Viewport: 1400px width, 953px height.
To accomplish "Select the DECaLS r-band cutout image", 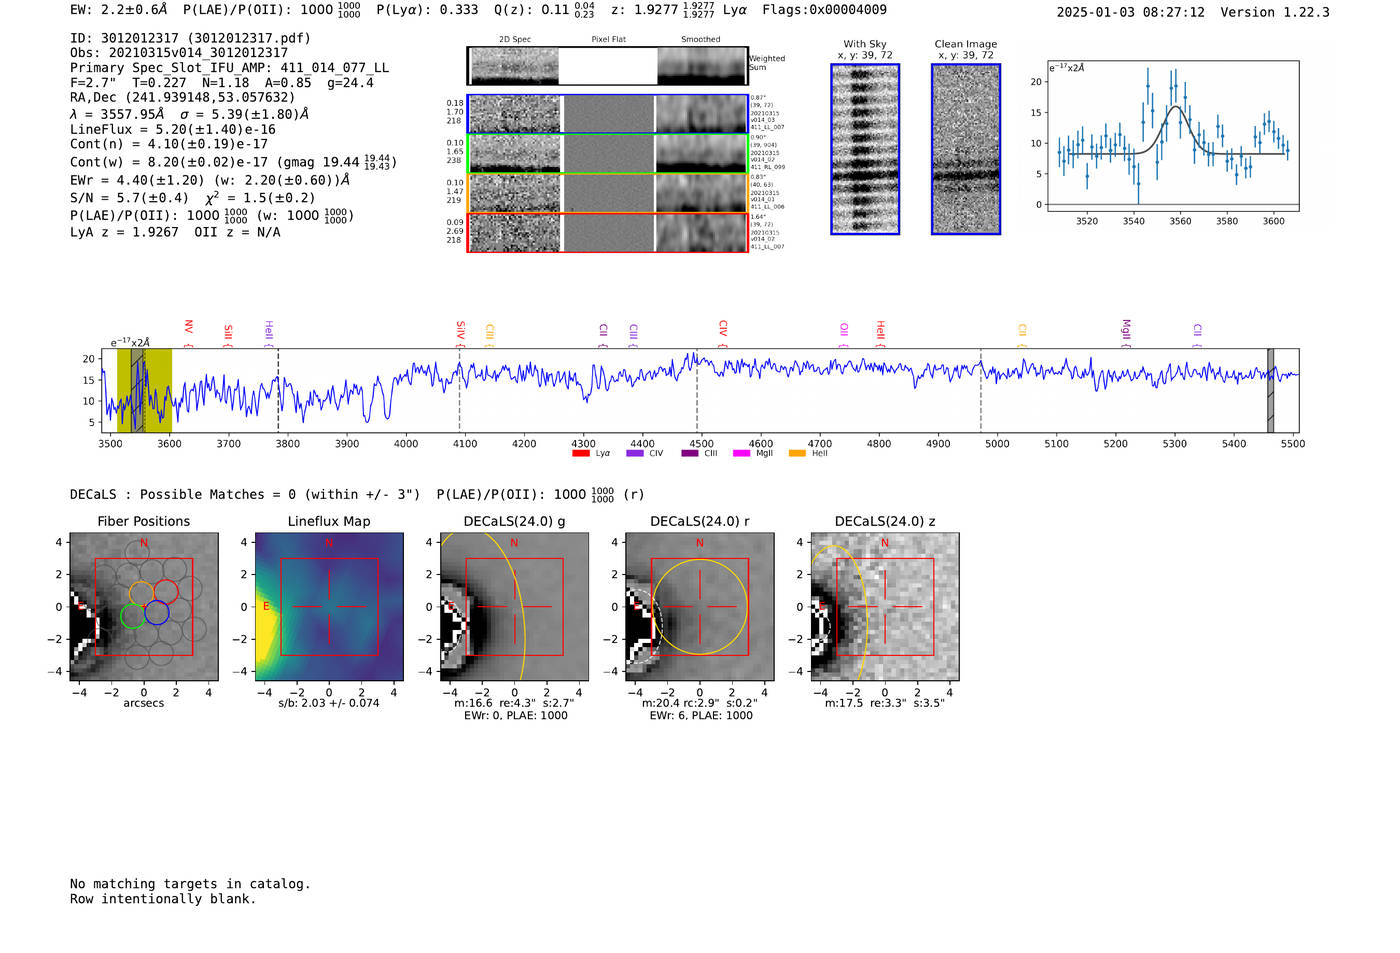I will (x=700, y=607).
